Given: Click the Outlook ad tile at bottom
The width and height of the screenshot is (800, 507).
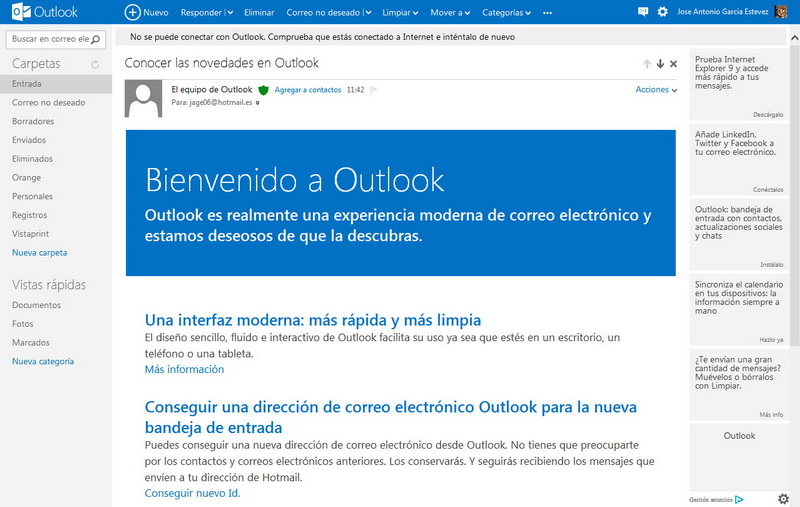Looking at the screenshot, I should (x=739, y=457).
